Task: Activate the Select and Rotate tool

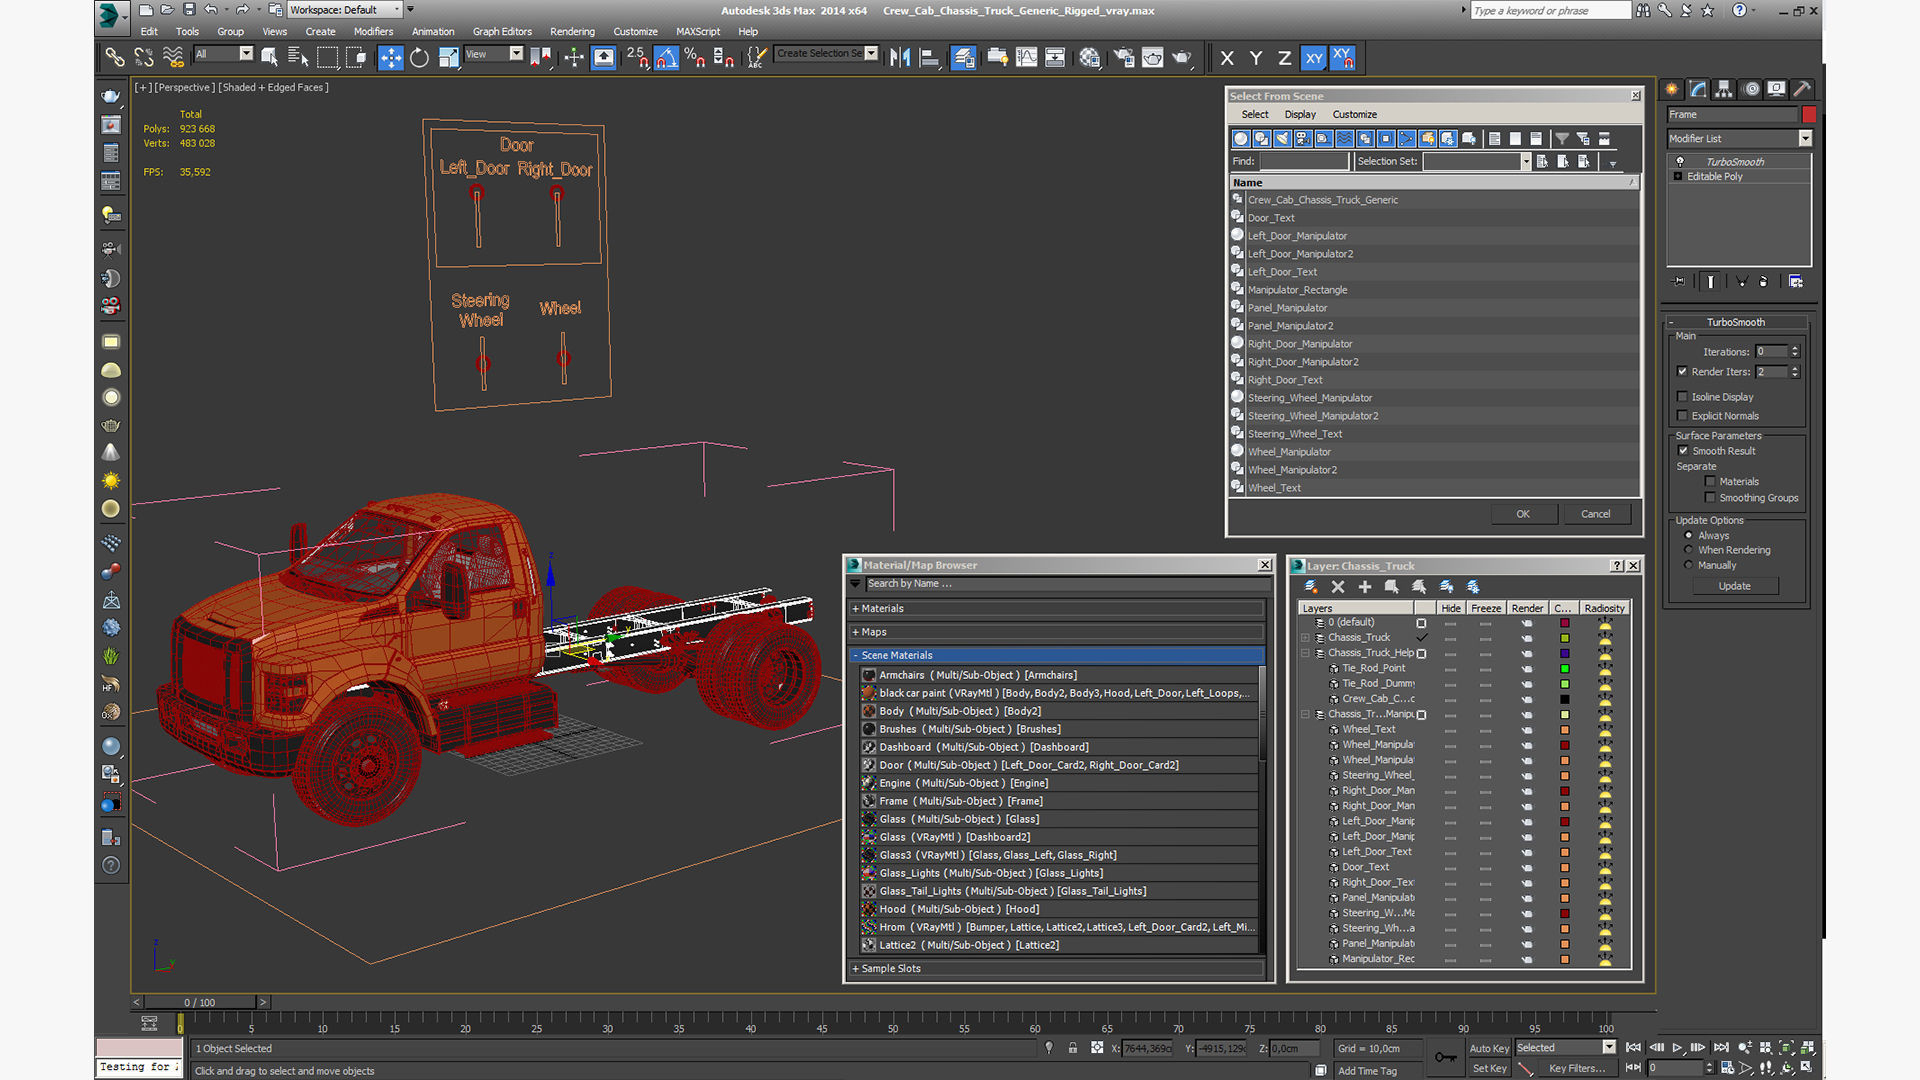Action: click(x=419, y=58)
